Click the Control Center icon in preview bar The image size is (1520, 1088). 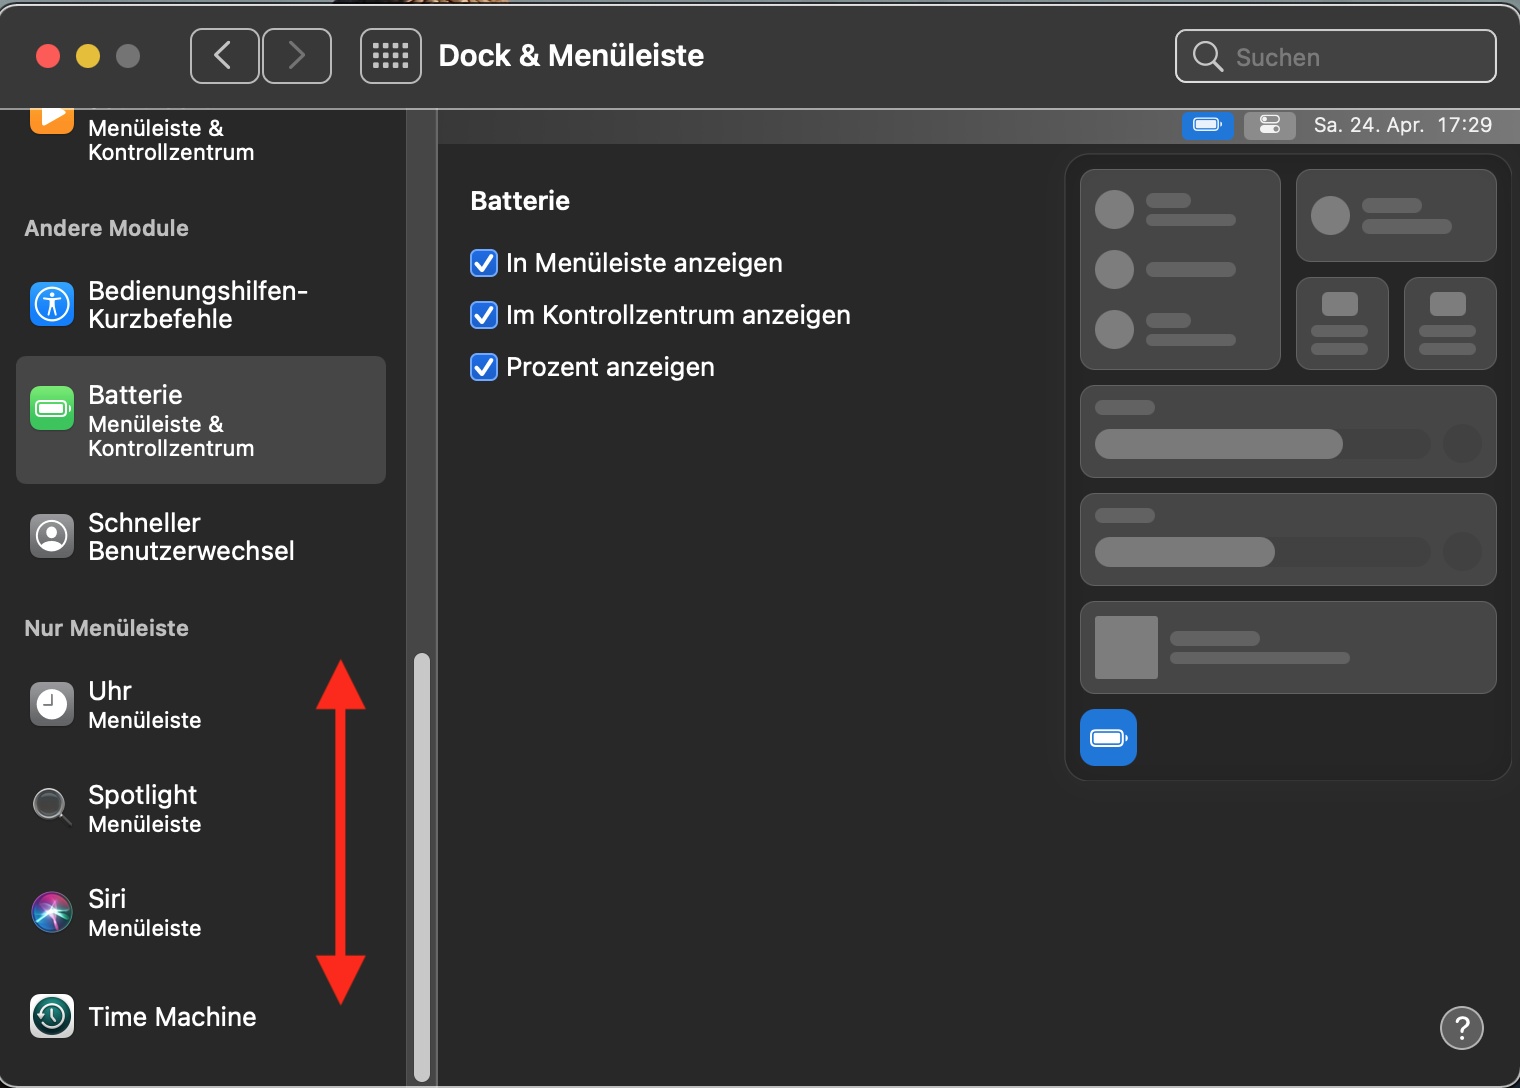coord(1270,125)
